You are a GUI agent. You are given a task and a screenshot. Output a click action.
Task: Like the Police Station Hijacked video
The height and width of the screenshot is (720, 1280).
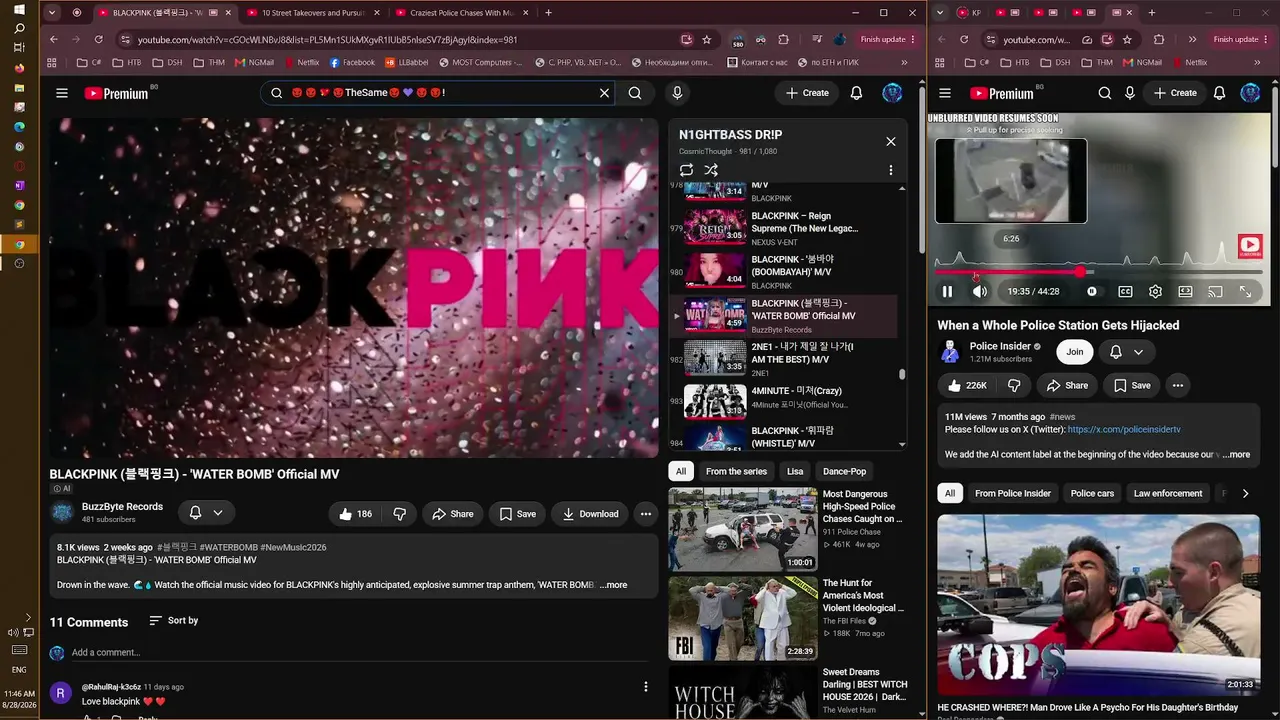(x=967, y=385)
